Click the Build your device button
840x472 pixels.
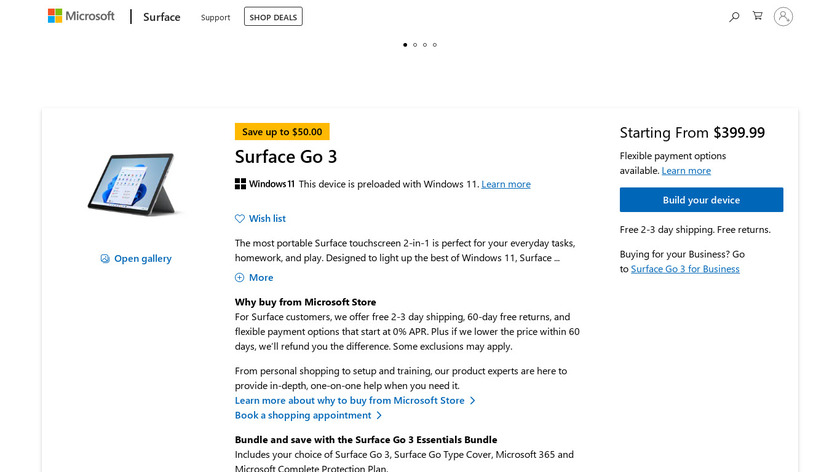701,200
